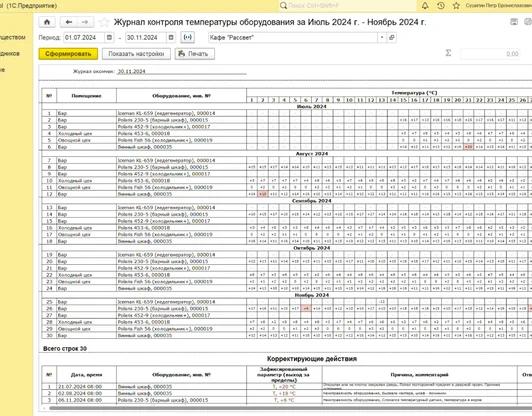Navigate forward with the right arrow
The image size is (532, 416).
click(x=85, y=22)
